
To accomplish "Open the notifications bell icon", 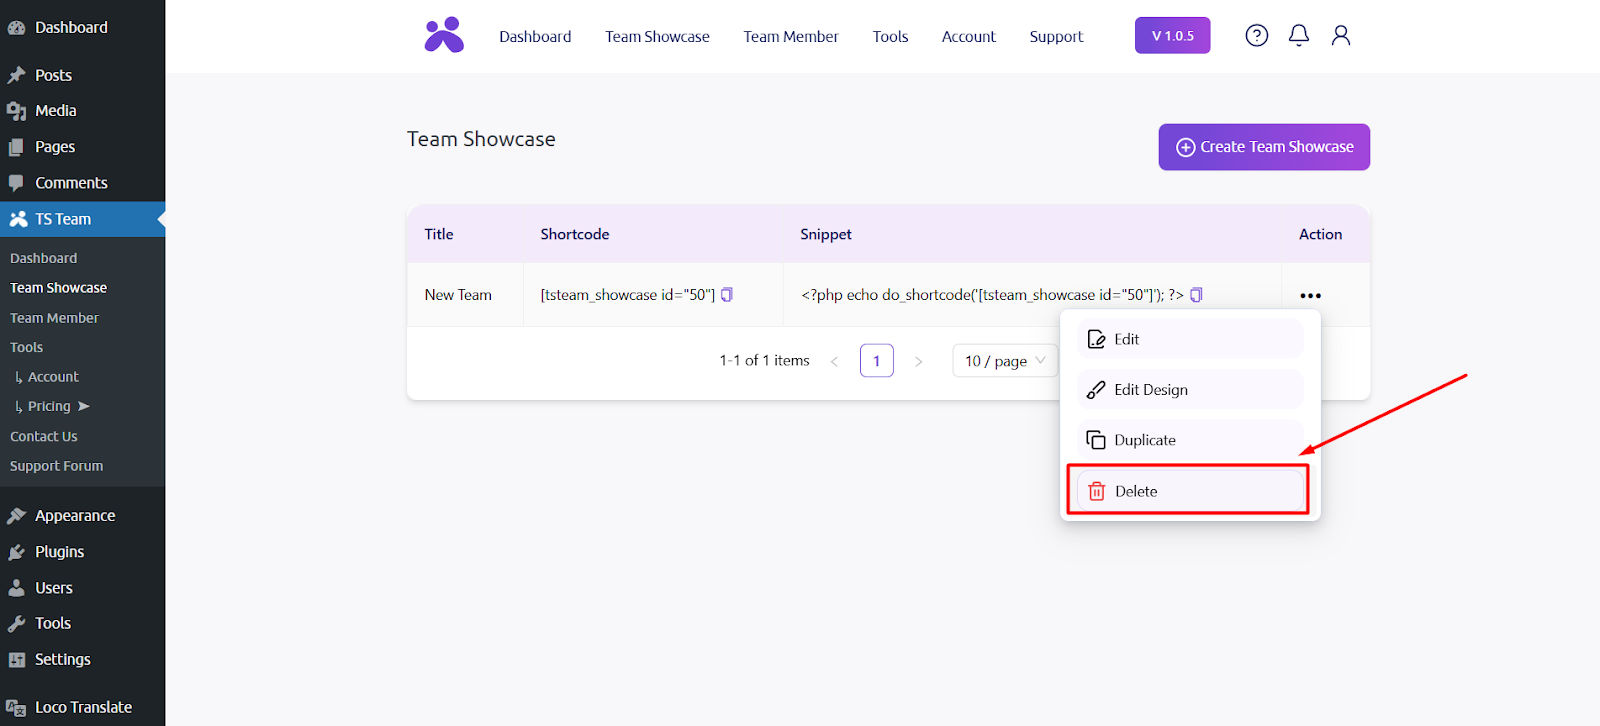I will 1298,36.
